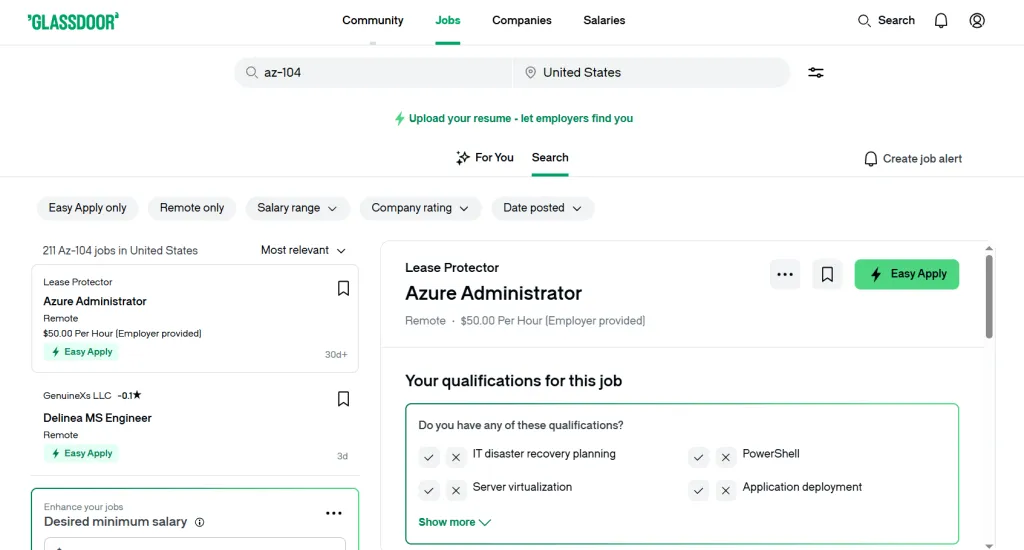Confirm having PowerShell qualification checkmark
The height and width of the screenshot is (550, 1024).
click(699, 457)
